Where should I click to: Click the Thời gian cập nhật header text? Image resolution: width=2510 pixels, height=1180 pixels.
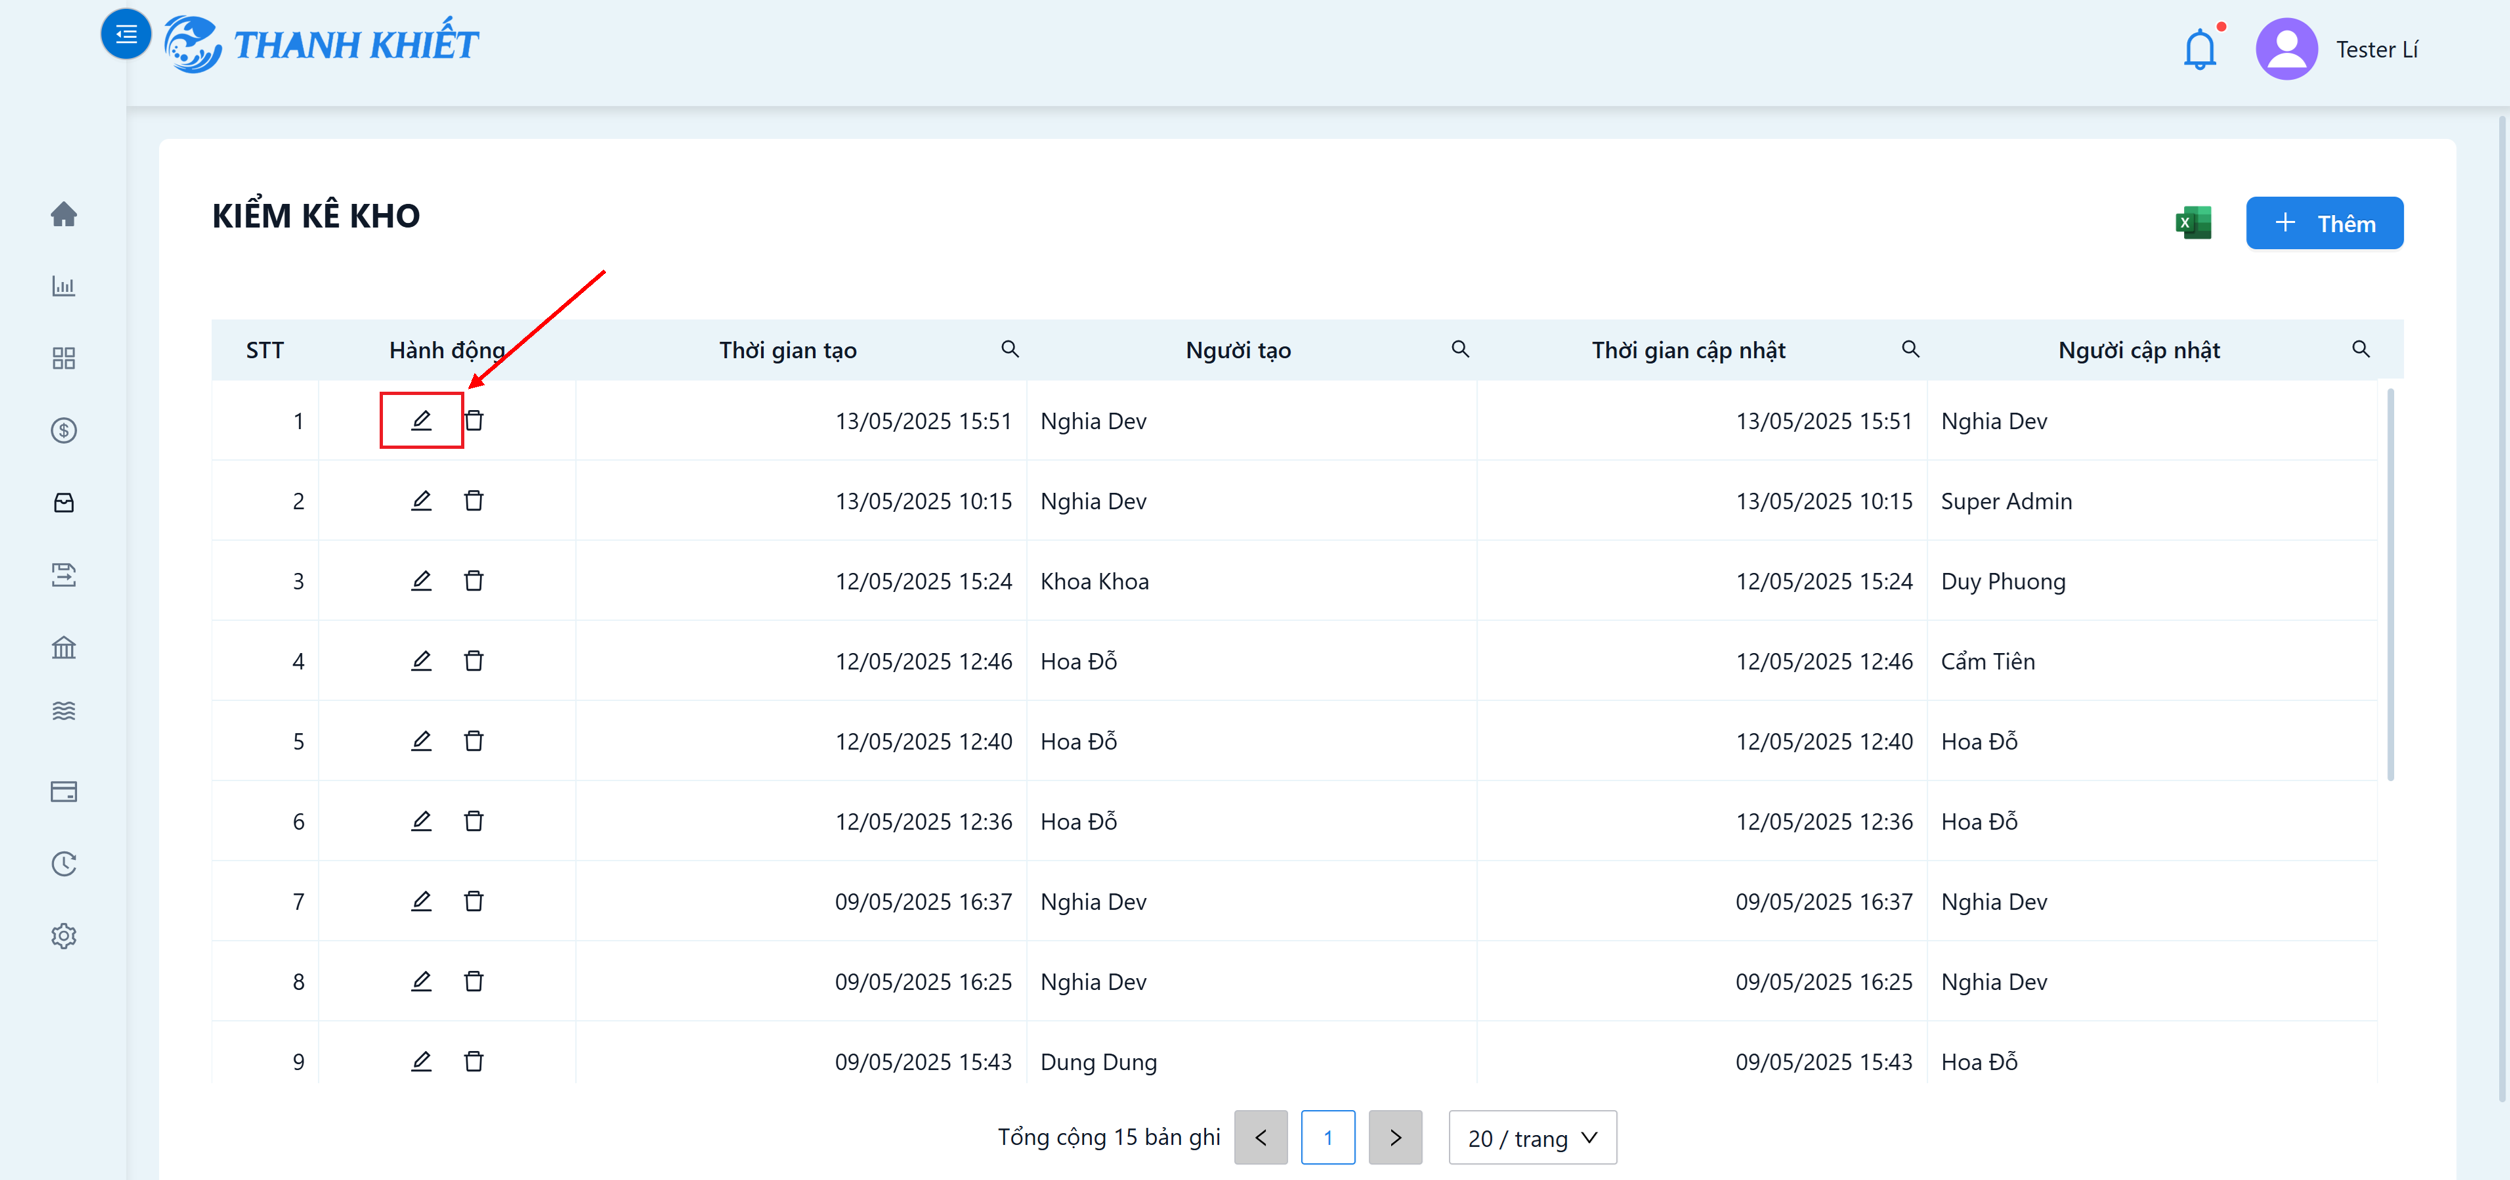point(1688,350)
